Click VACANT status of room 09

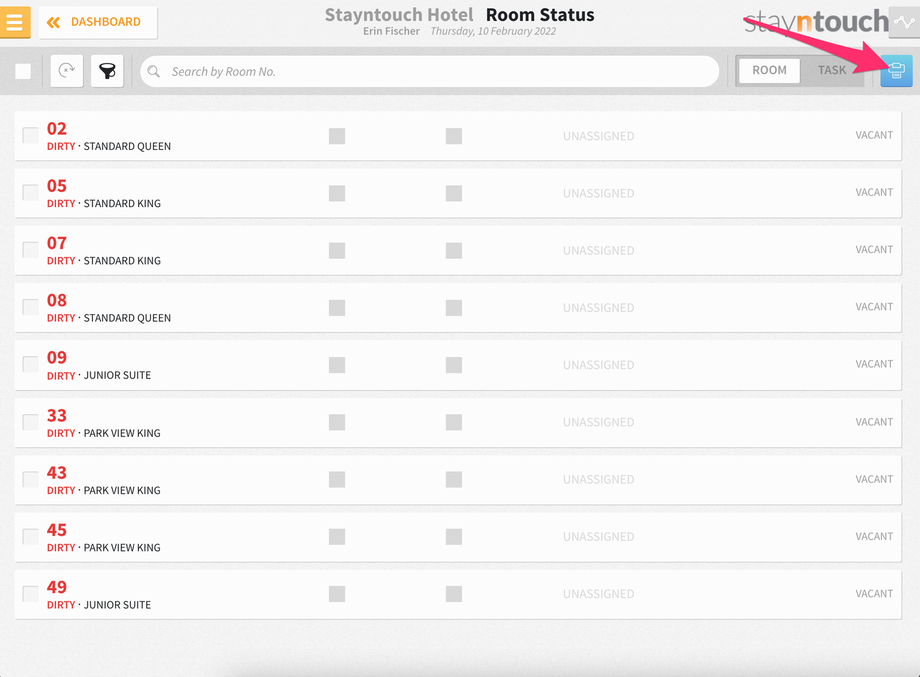[x=874, y=364]
